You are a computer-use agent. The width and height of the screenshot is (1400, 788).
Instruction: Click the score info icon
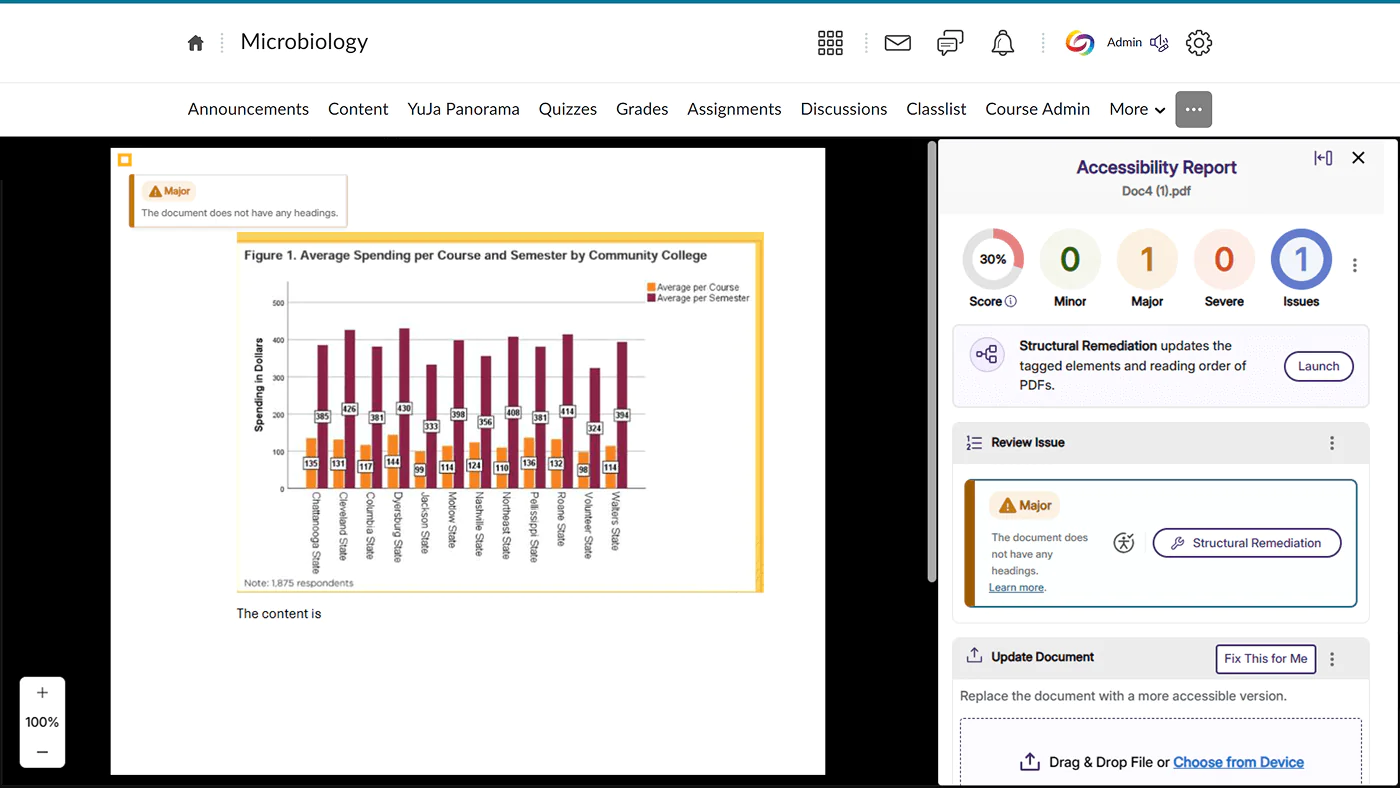[1011, 301]
